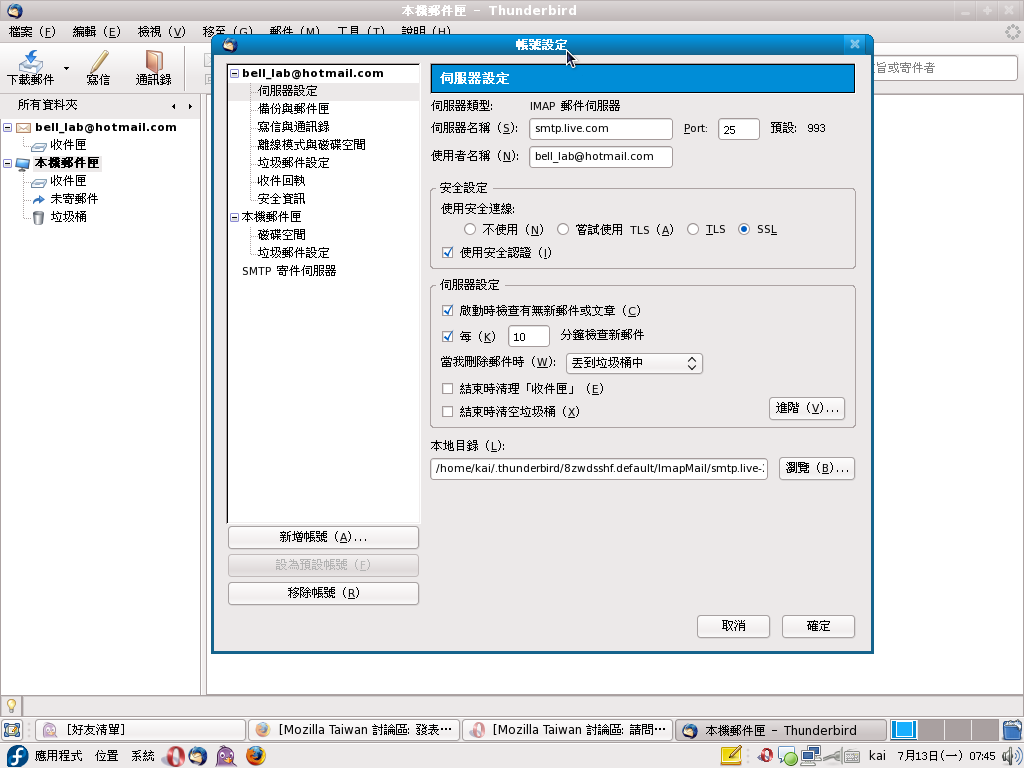Select the SSL radio button
This screenshot has height=768, width=1024.
[744, 229]
